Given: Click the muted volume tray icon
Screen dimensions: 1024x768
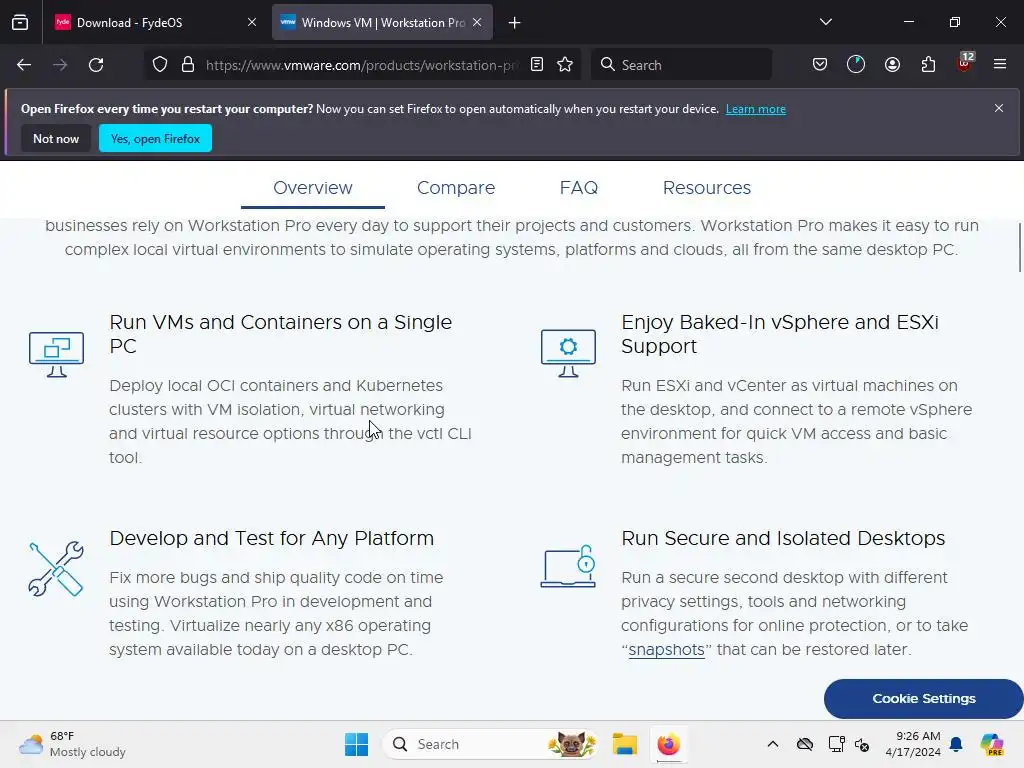Looking at the screenshot, I should [862, 744].
